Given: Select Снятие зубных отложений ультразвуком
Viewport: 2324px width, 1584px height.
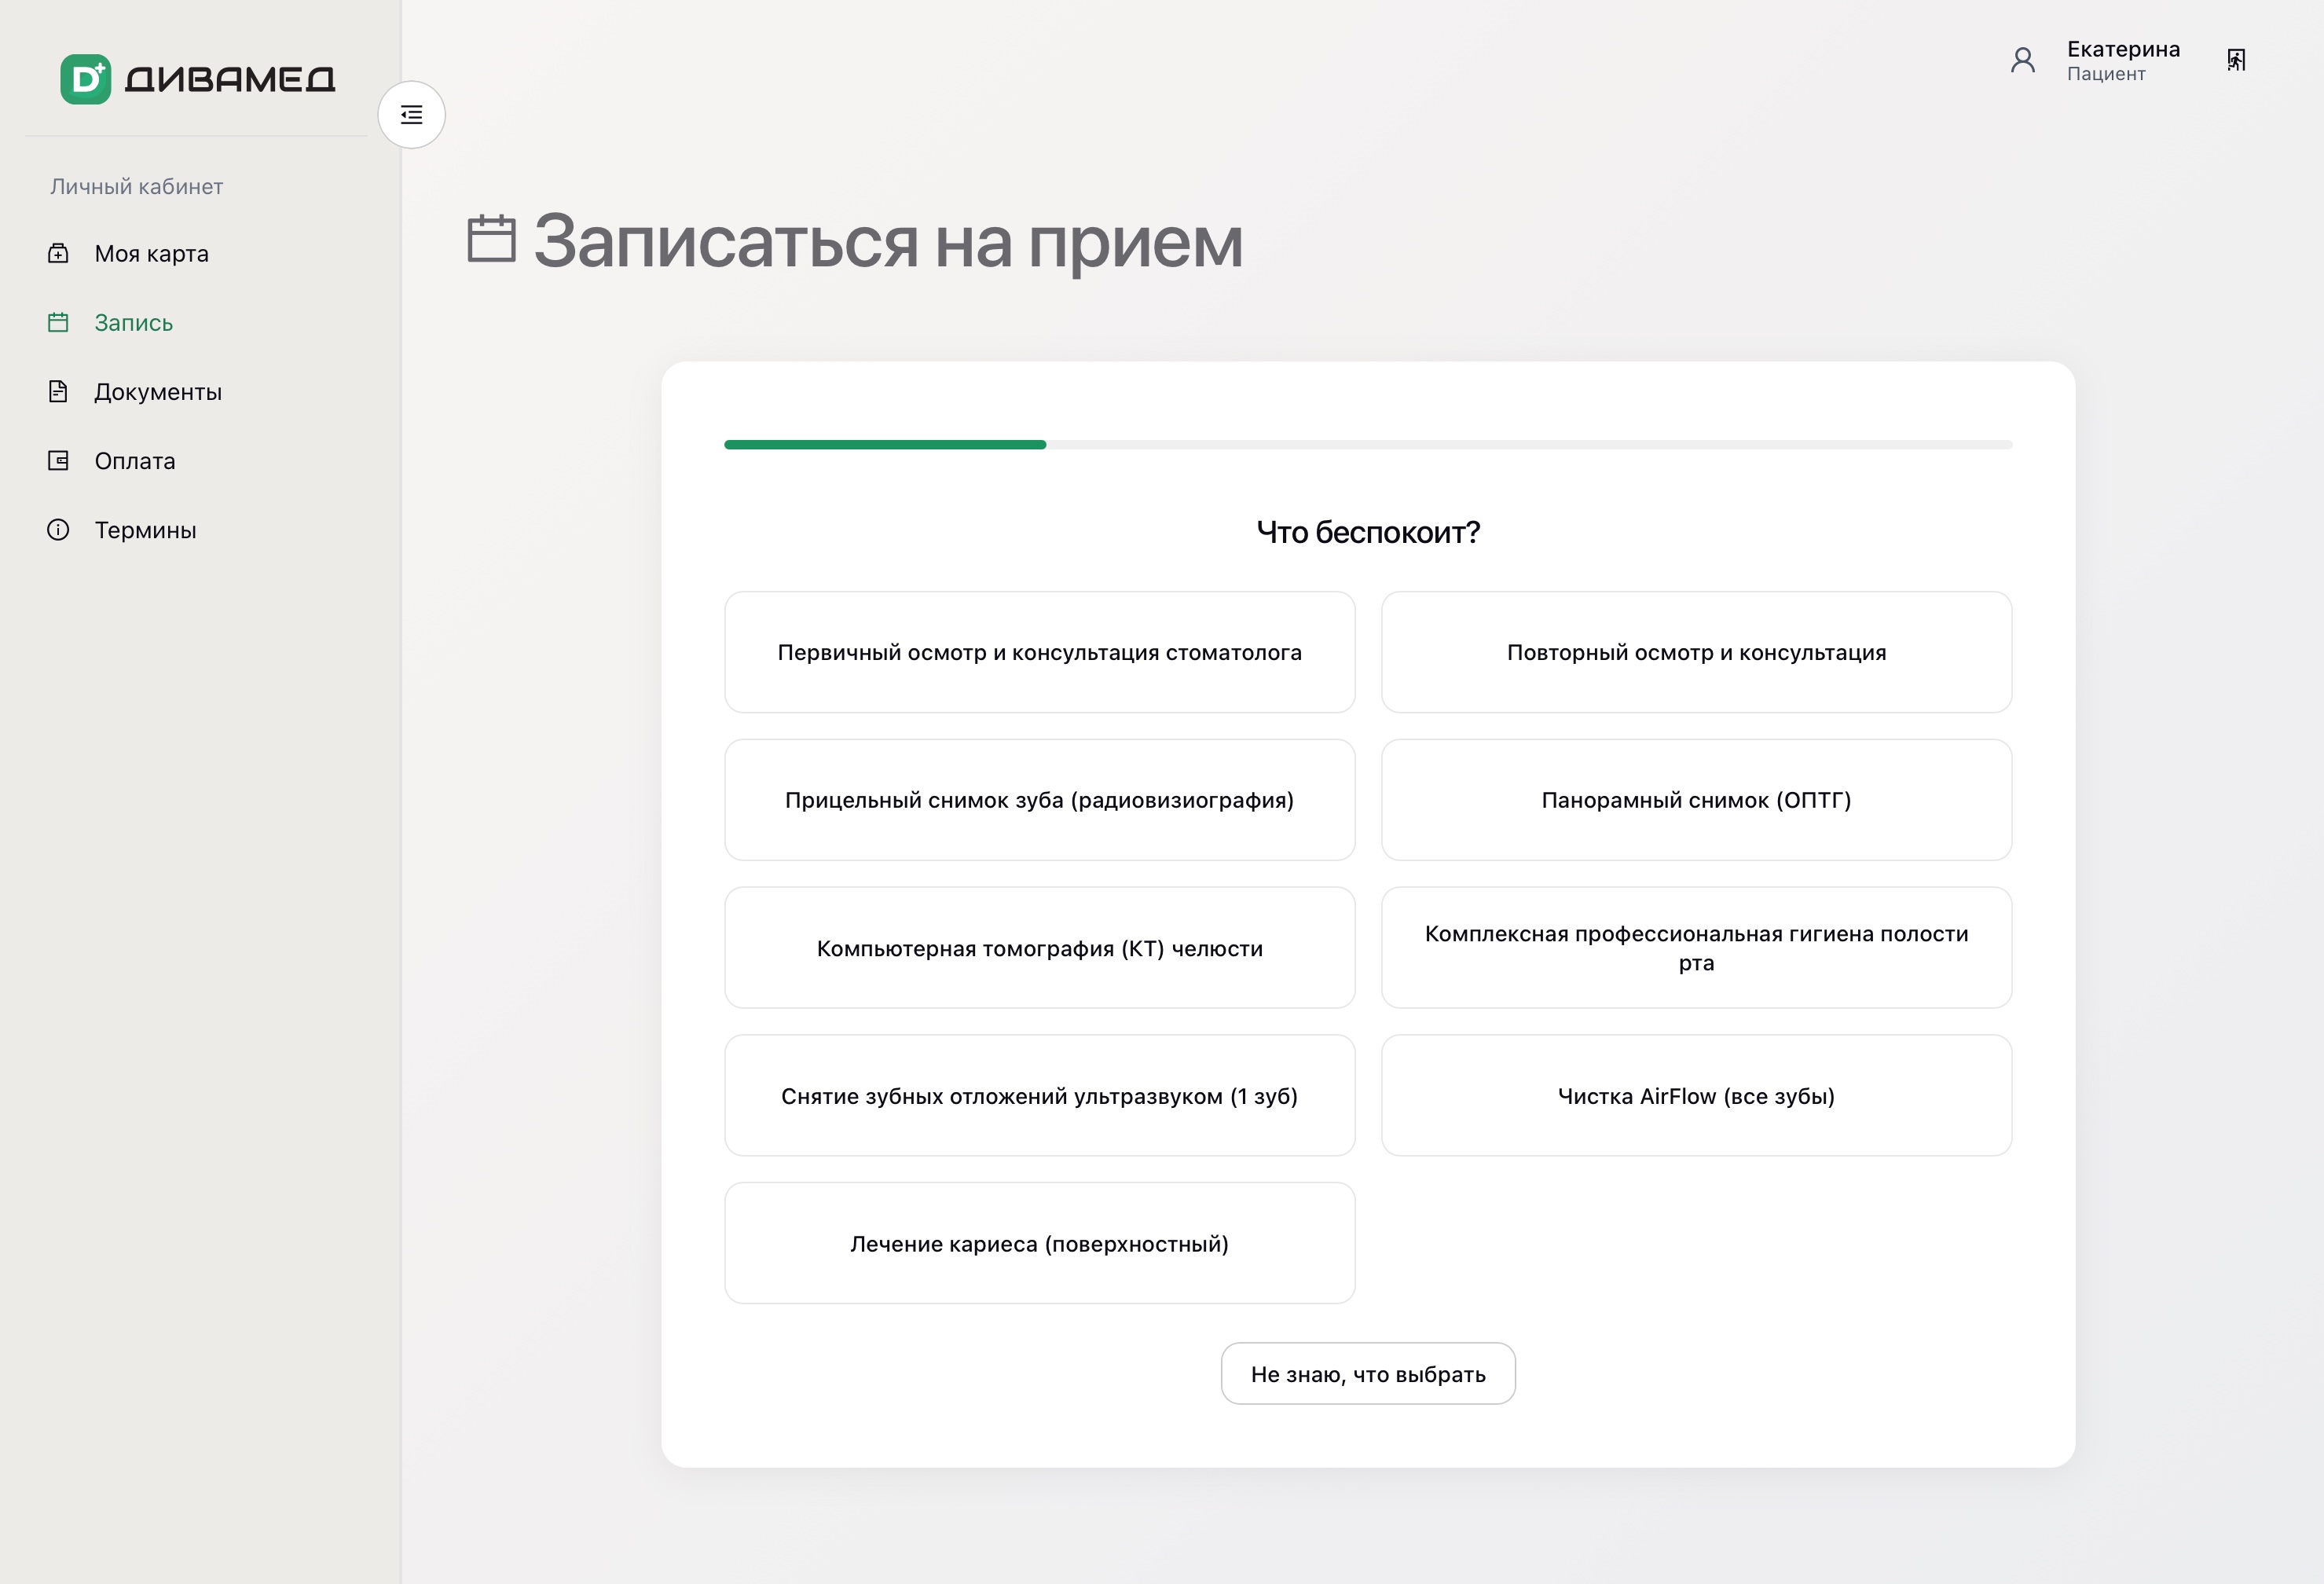Looking at the screenshot, I should point(1039,1096).
